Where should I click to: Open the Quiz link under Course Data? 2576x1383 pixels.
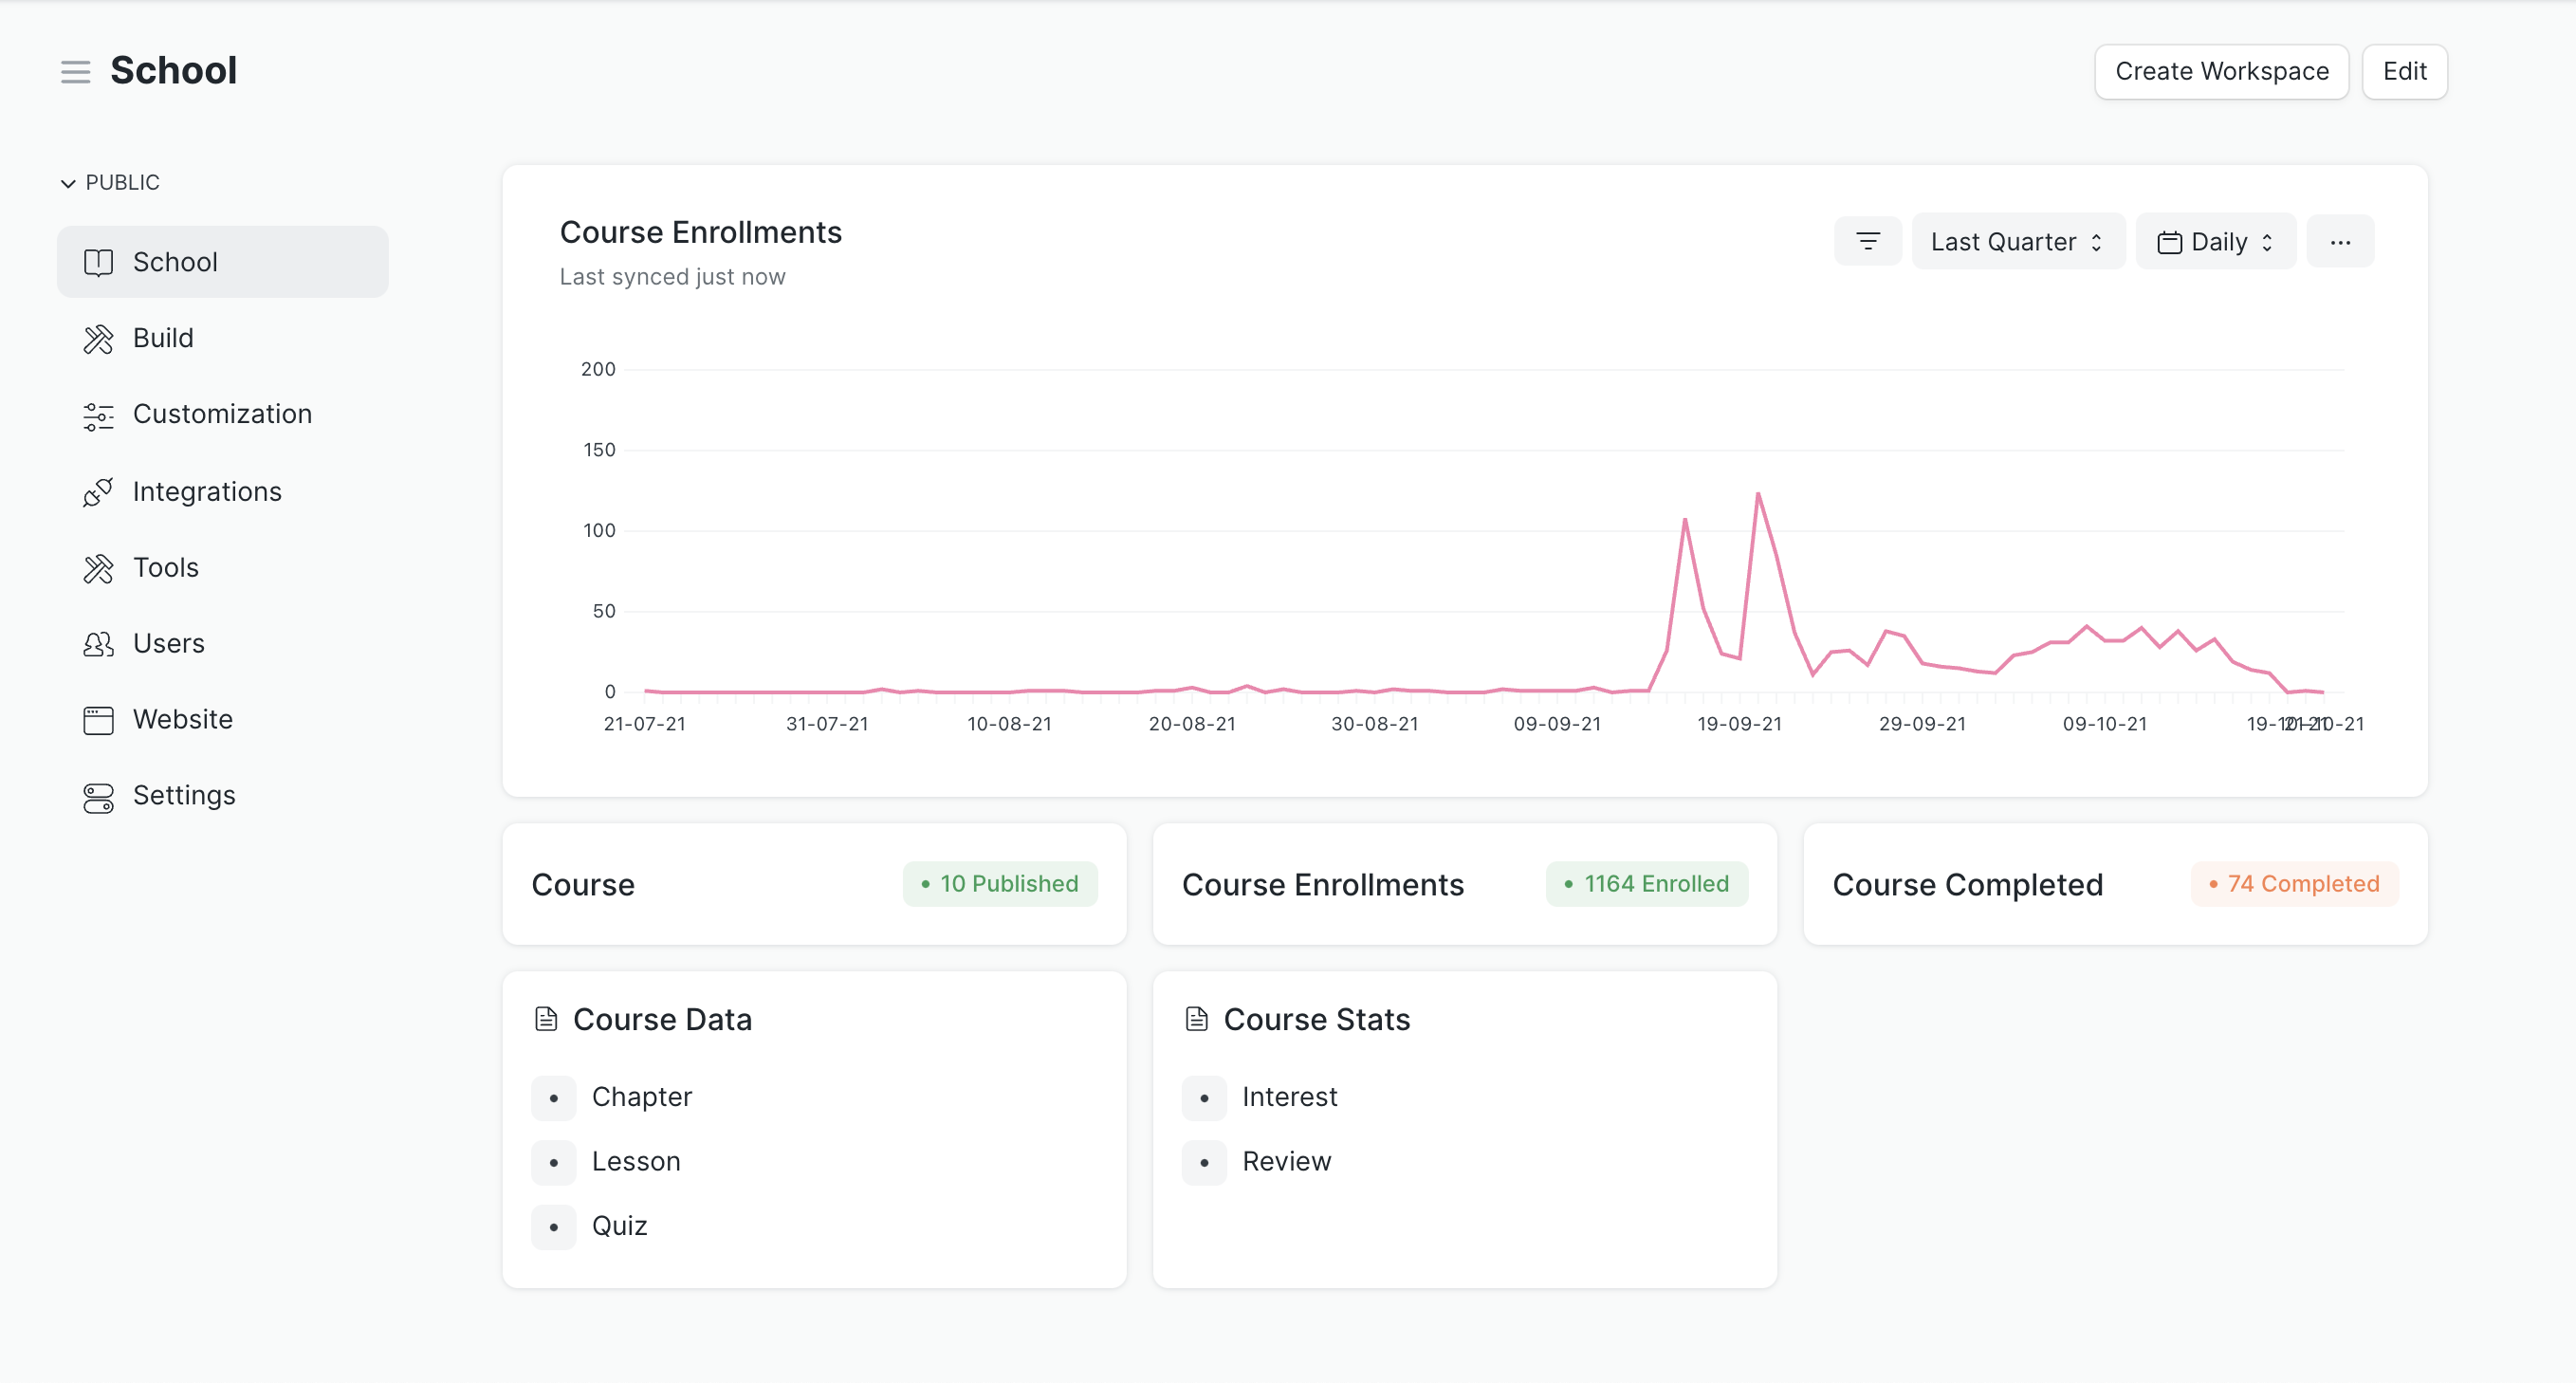point(619,1226)
